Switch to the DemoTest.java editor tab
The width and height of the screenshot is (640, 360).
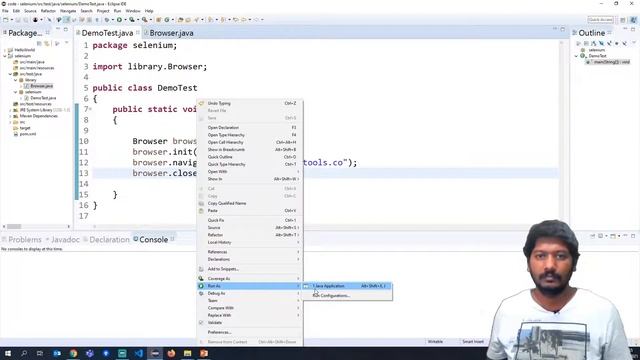coord(107,33)
